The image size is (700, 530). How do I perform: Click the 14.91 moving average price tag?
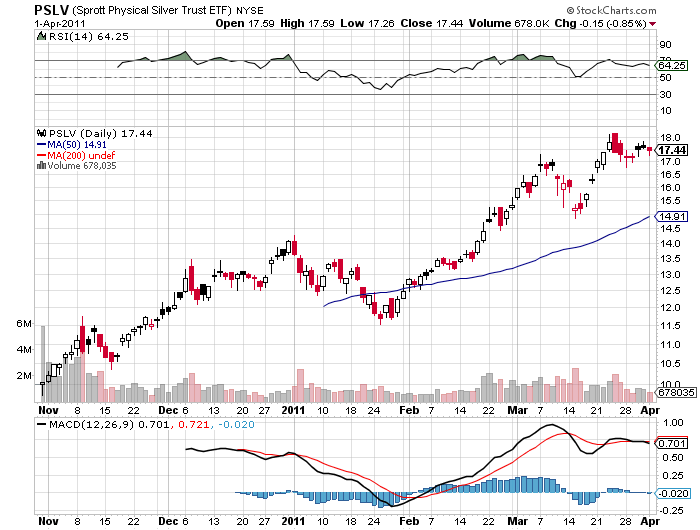click(x=672, y=217)
